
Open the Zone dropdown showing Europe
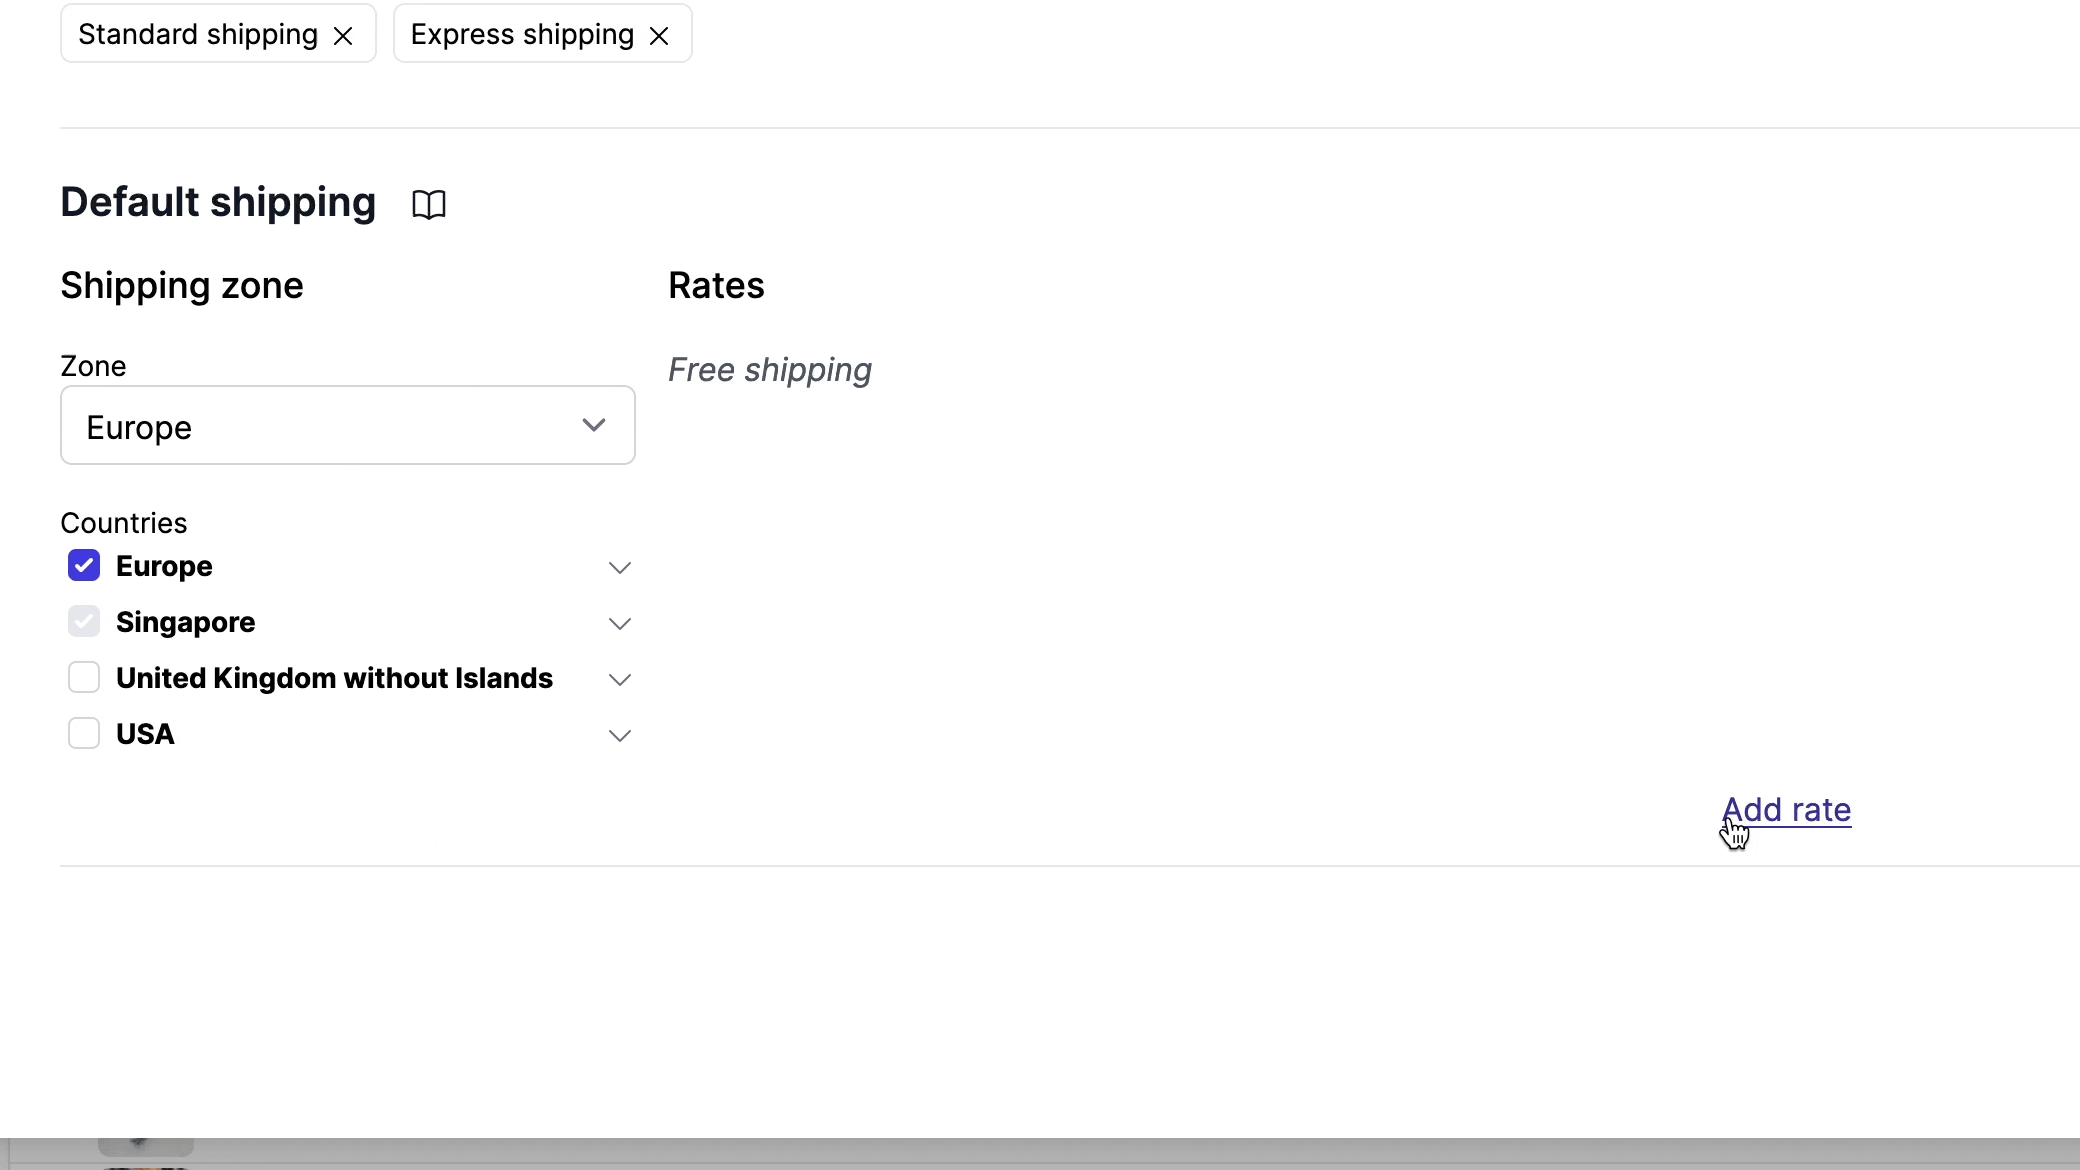pyautogui.click(x=594, y=425)
